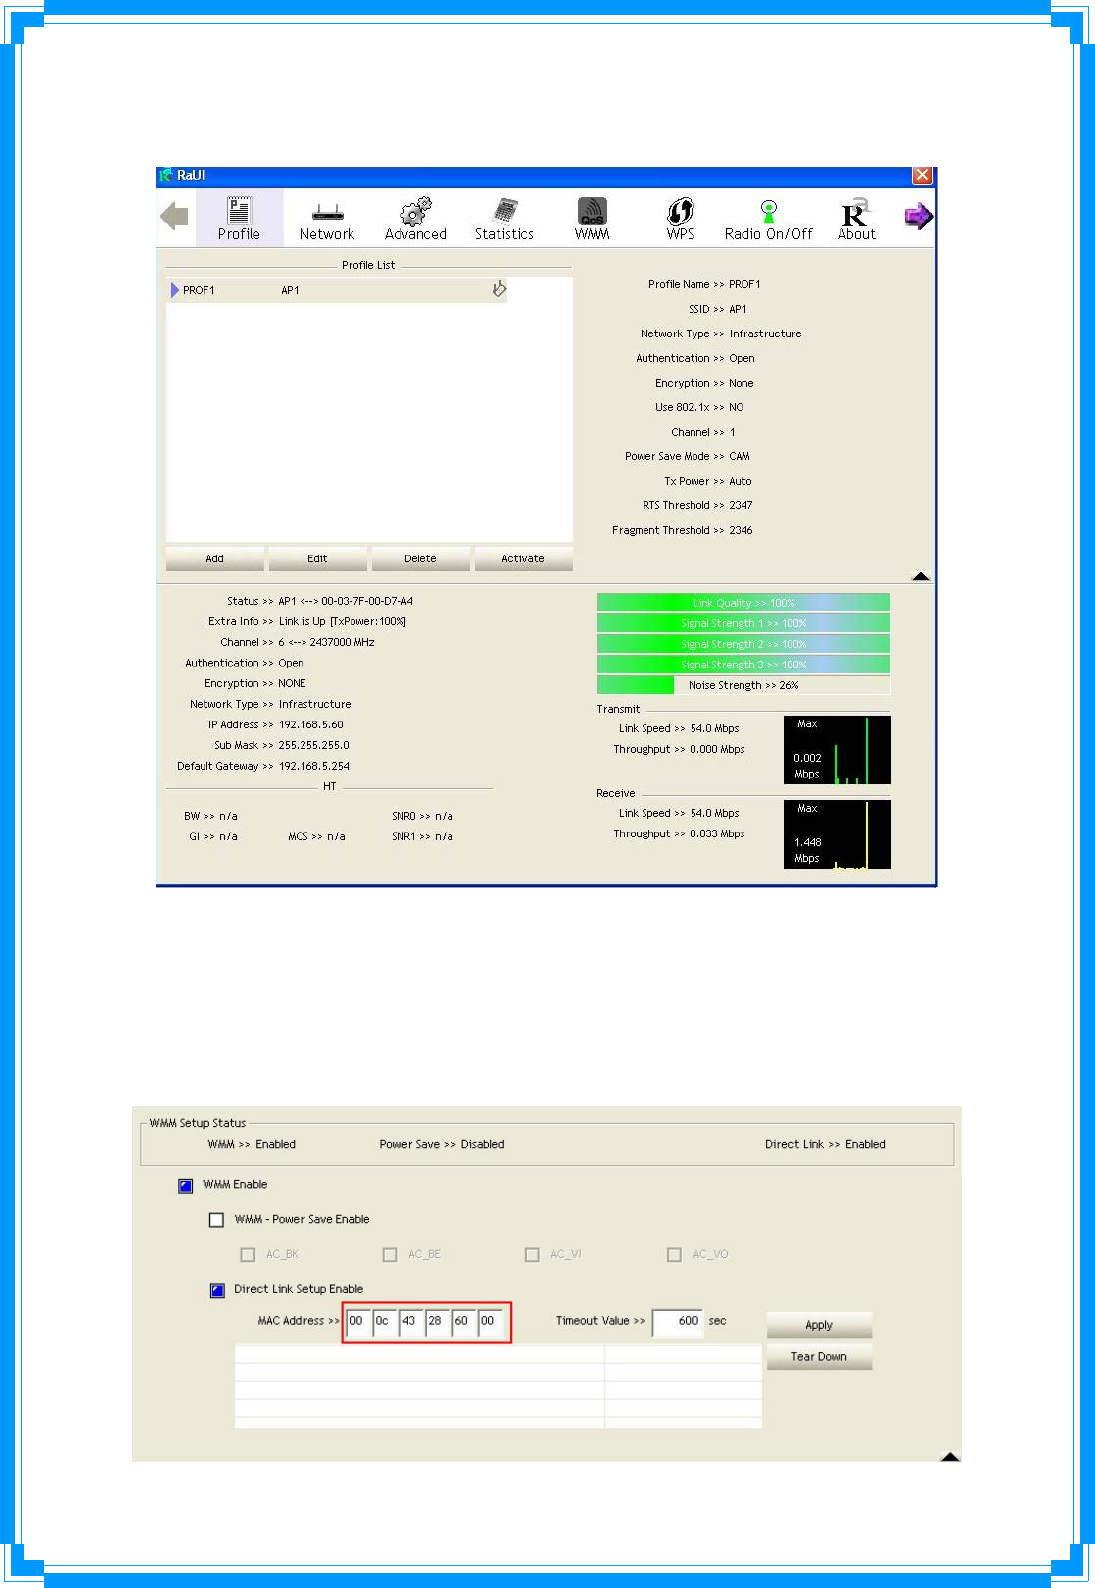This screenshot has height=1588, width=1095.
Task: Open the About icon
Action: (857, 218)
